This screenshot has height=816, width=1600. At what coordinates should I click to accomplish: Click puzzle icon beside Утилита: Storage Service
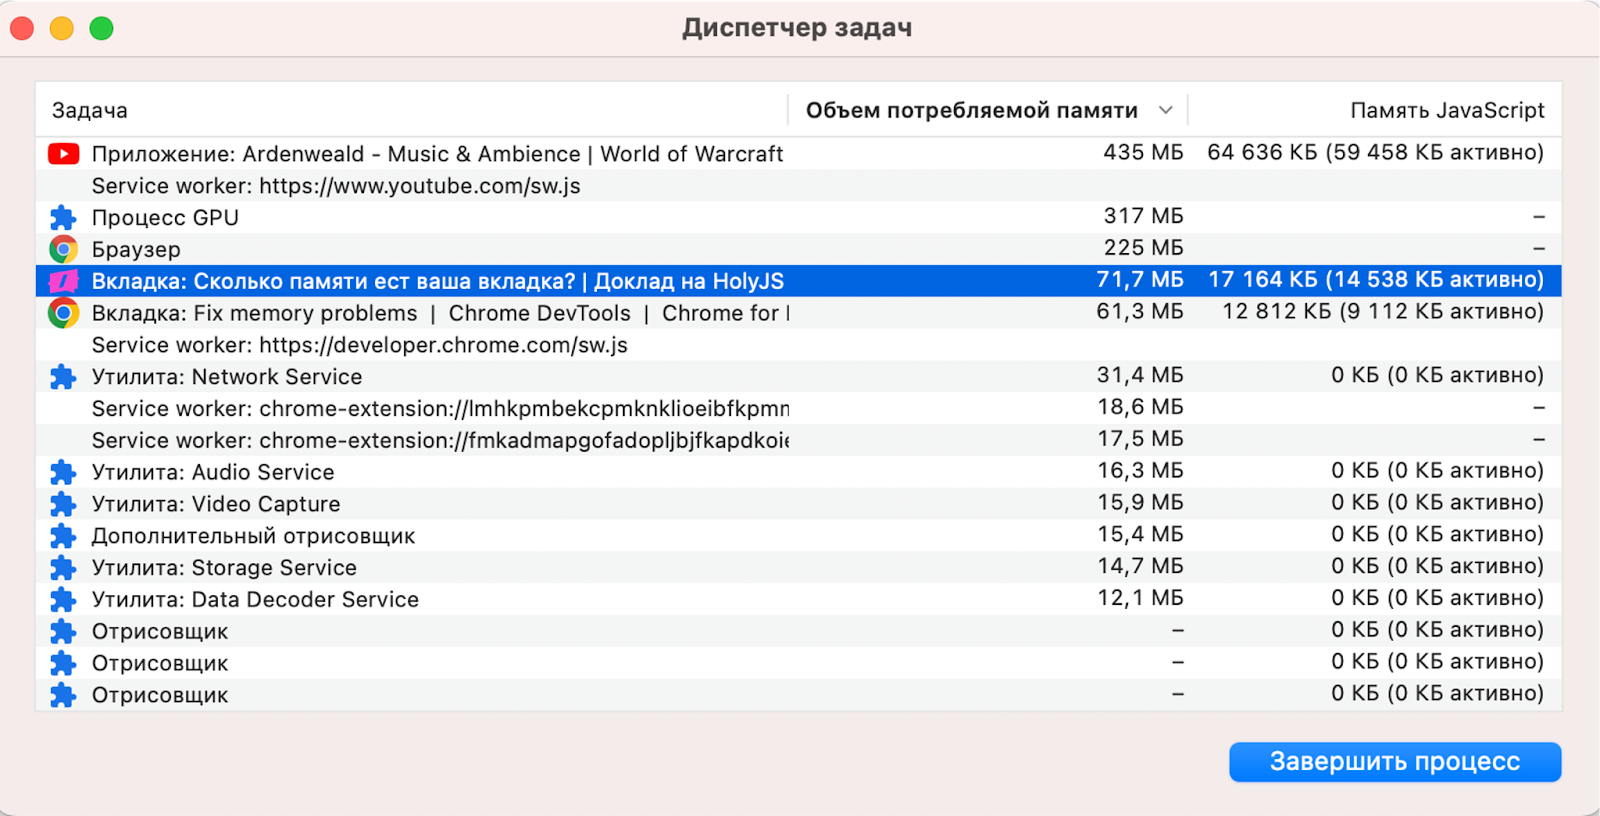pyautogui.click(x=63, y=568)
